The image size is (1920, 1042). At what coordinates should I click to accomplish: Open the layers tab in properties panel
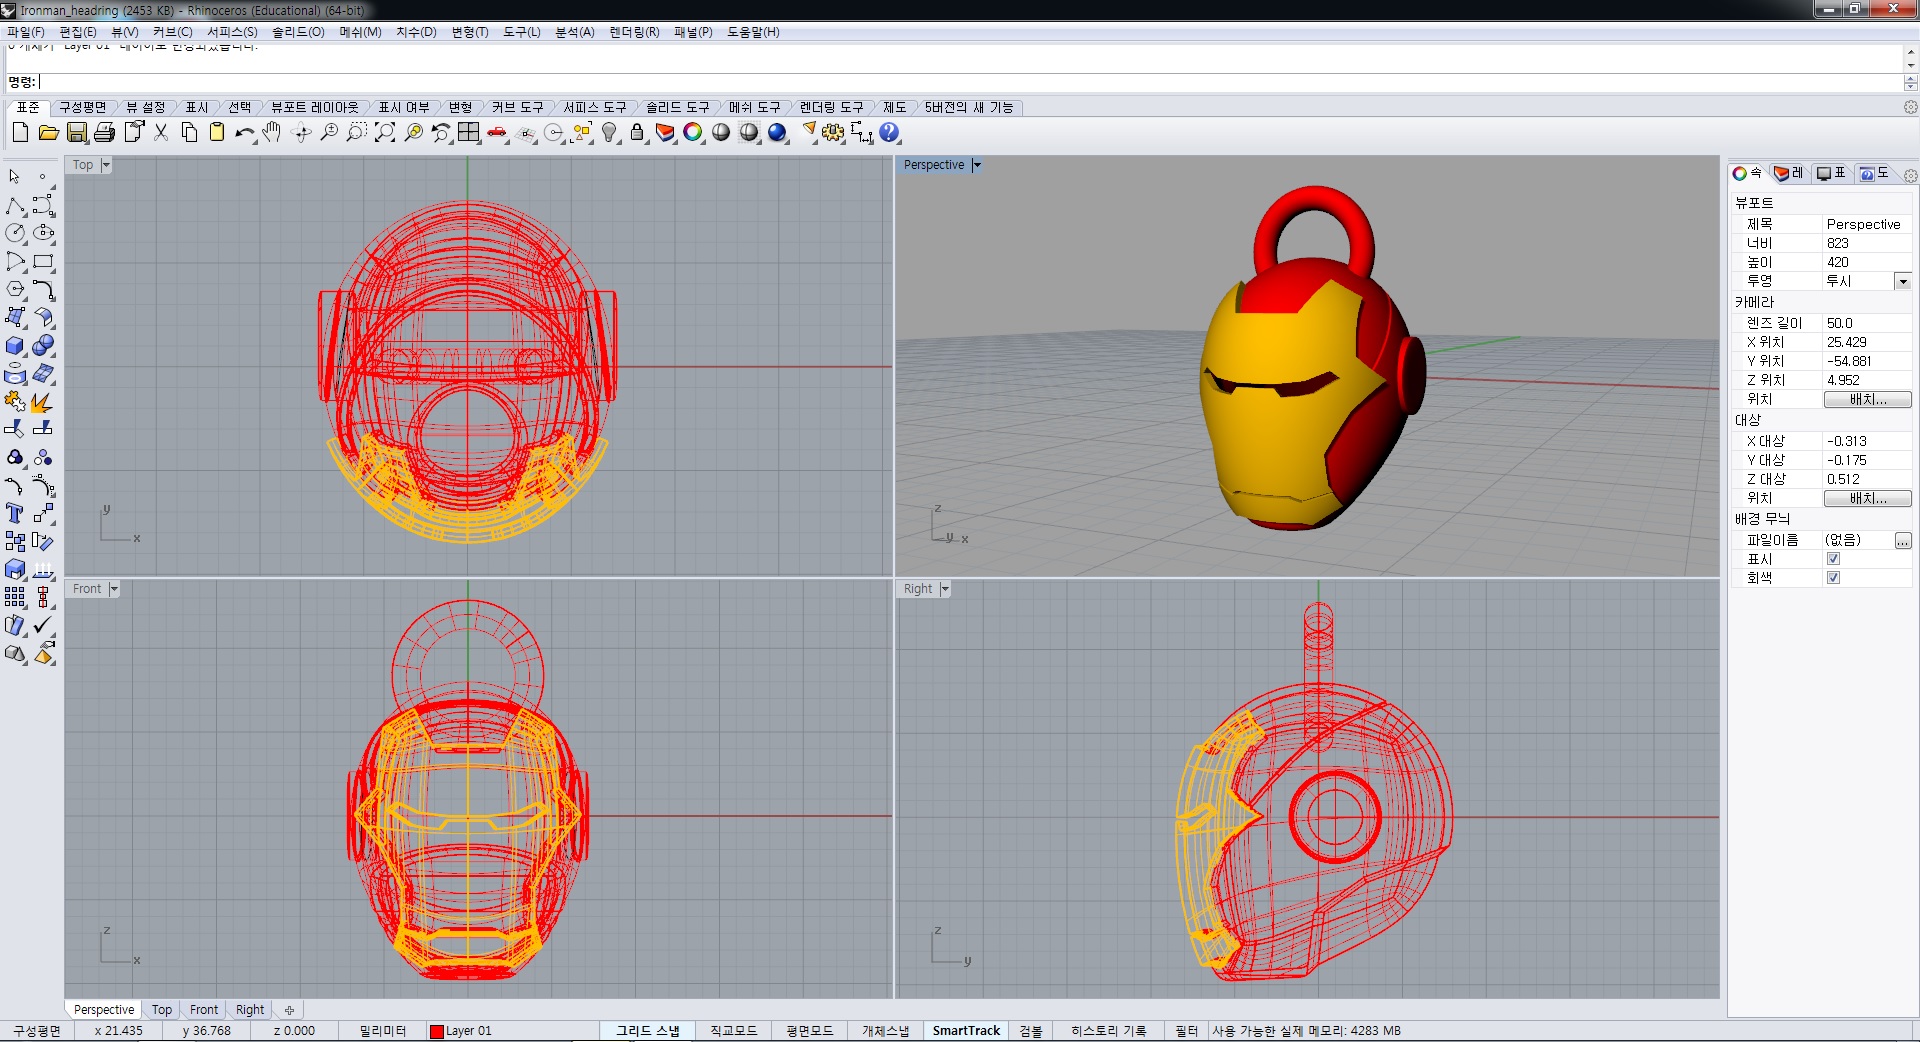pyautogui.click(x=1788, y=174)
